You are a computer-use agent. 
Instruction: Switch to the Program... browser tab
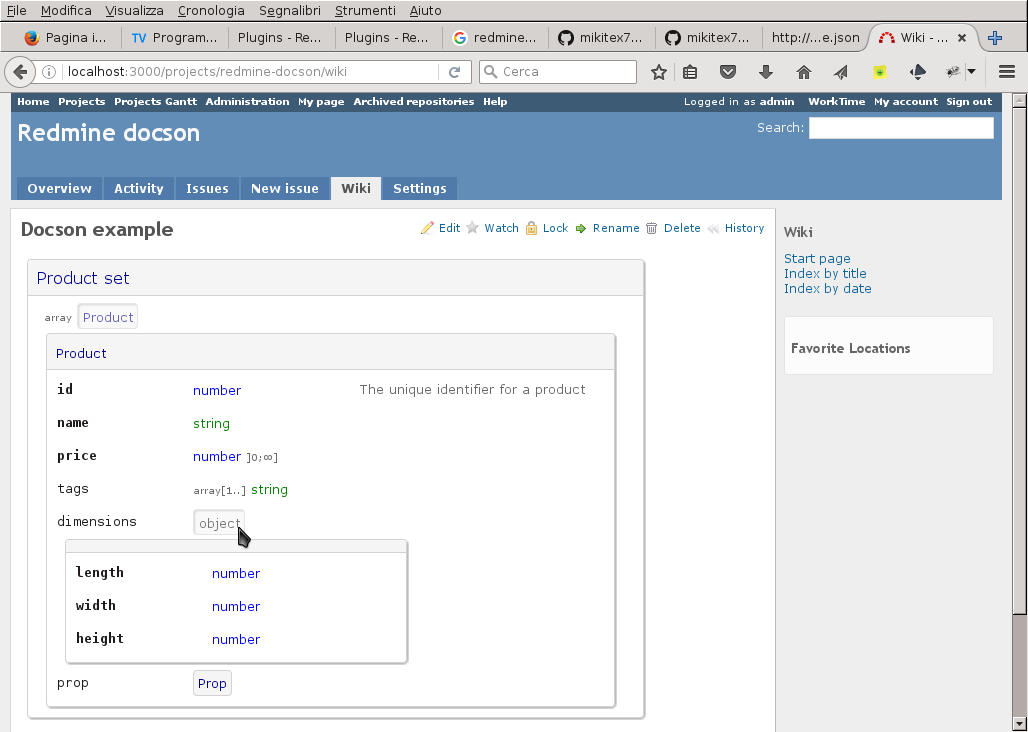click(x=174, y=38)
